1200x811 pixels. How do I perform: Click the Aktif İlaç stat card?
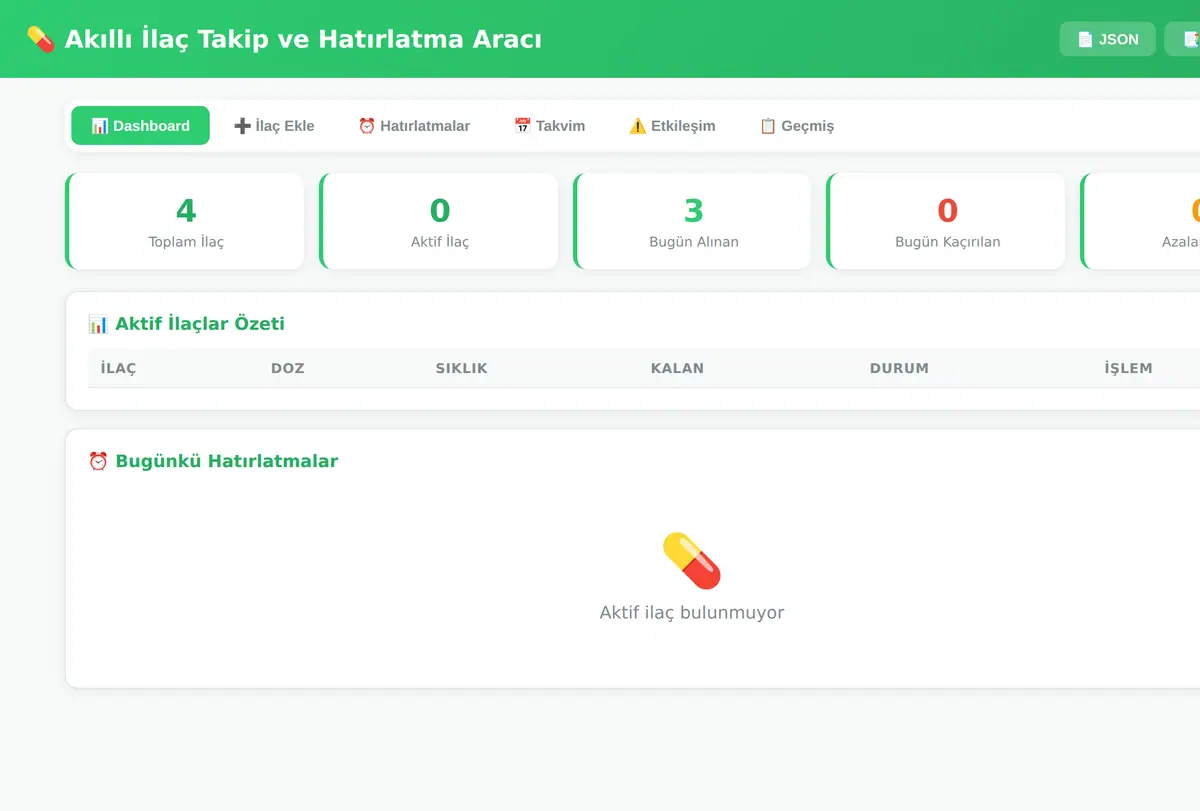[440, 221]
